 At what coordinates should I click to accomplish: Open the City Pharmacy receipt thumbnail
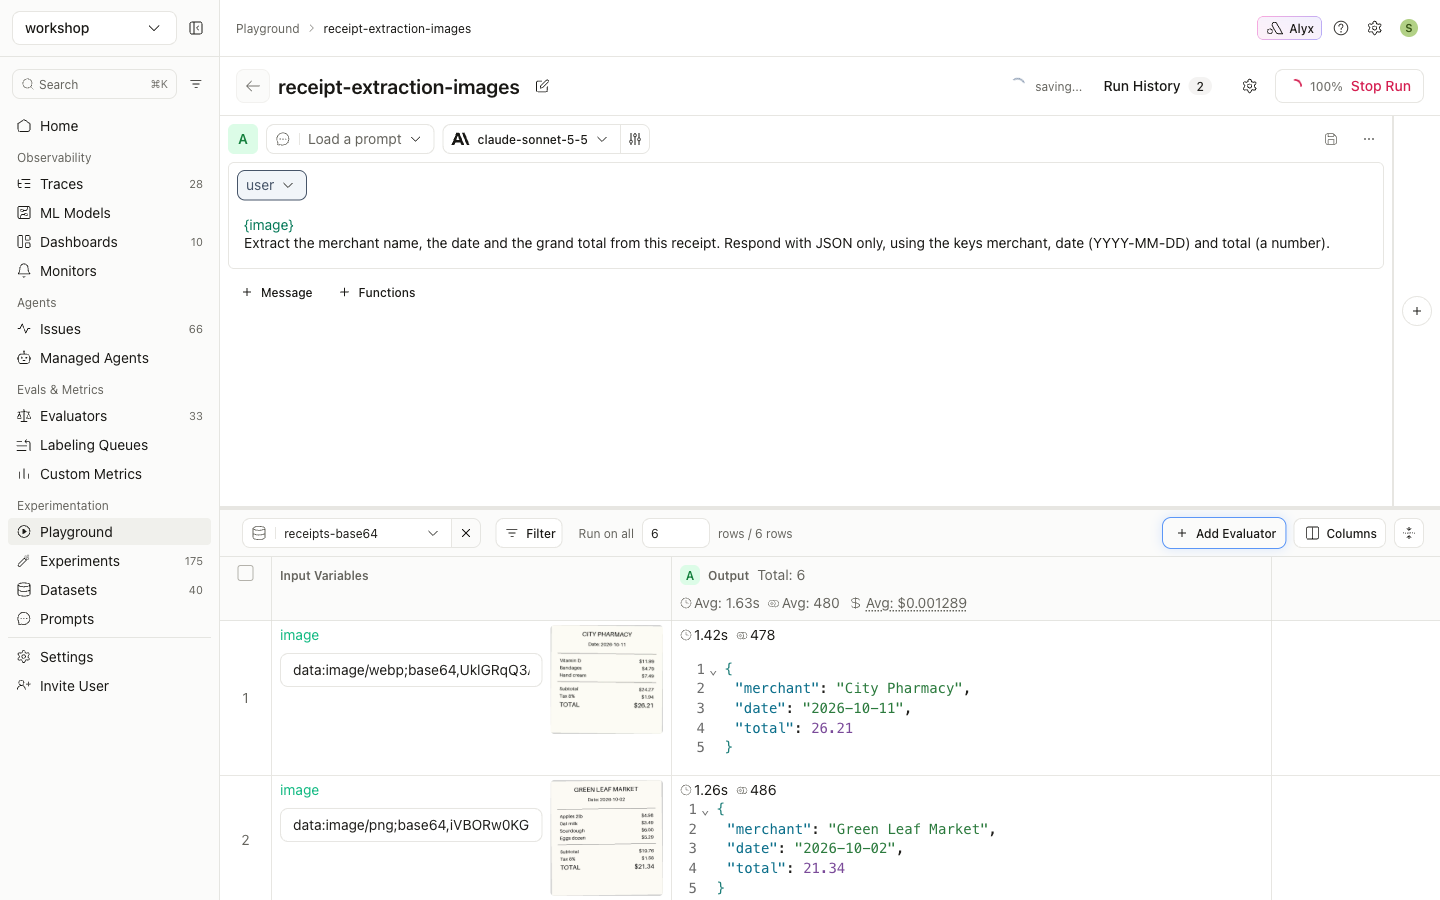[x=607, y=679]
